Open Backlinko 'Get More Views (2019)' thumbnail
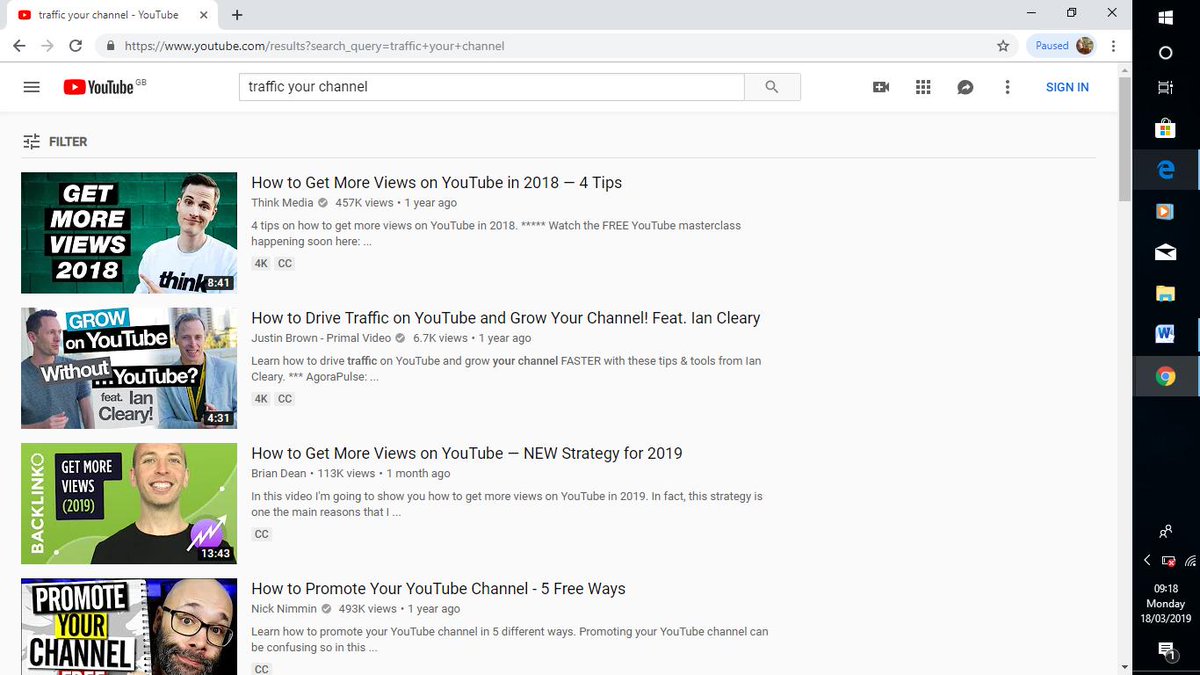The width and height of the screenshot is (1200, 675). pyautogui.click(x=129, y=503)
